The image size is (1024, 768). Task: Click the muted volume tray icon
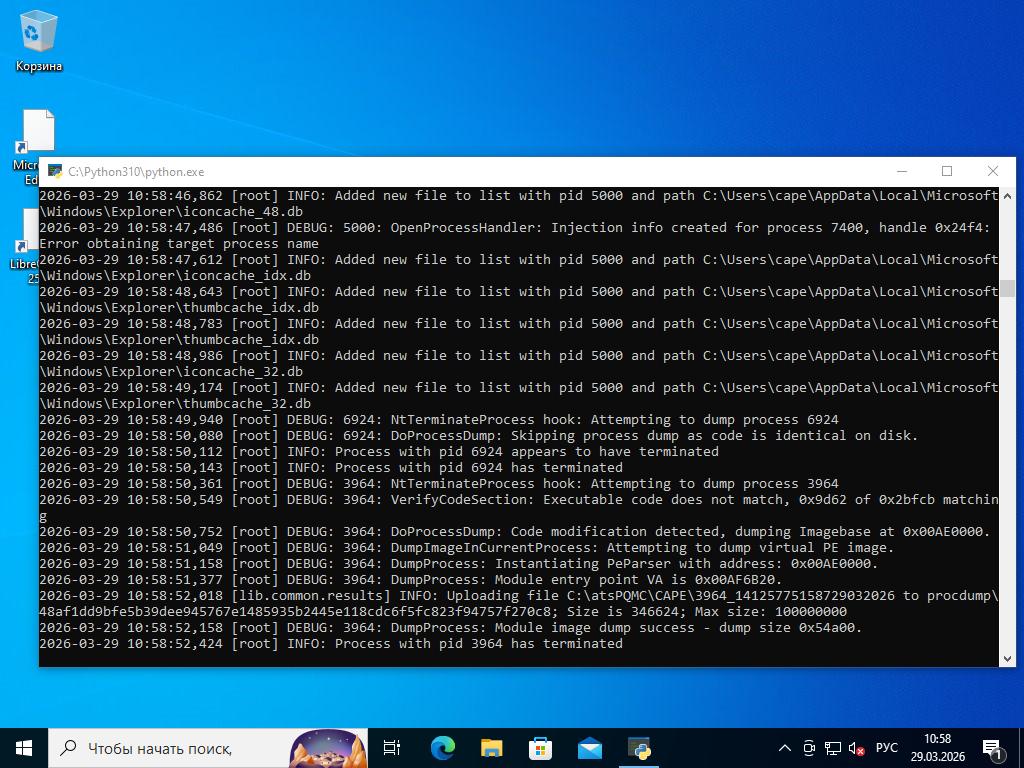(x=856, y=748)
